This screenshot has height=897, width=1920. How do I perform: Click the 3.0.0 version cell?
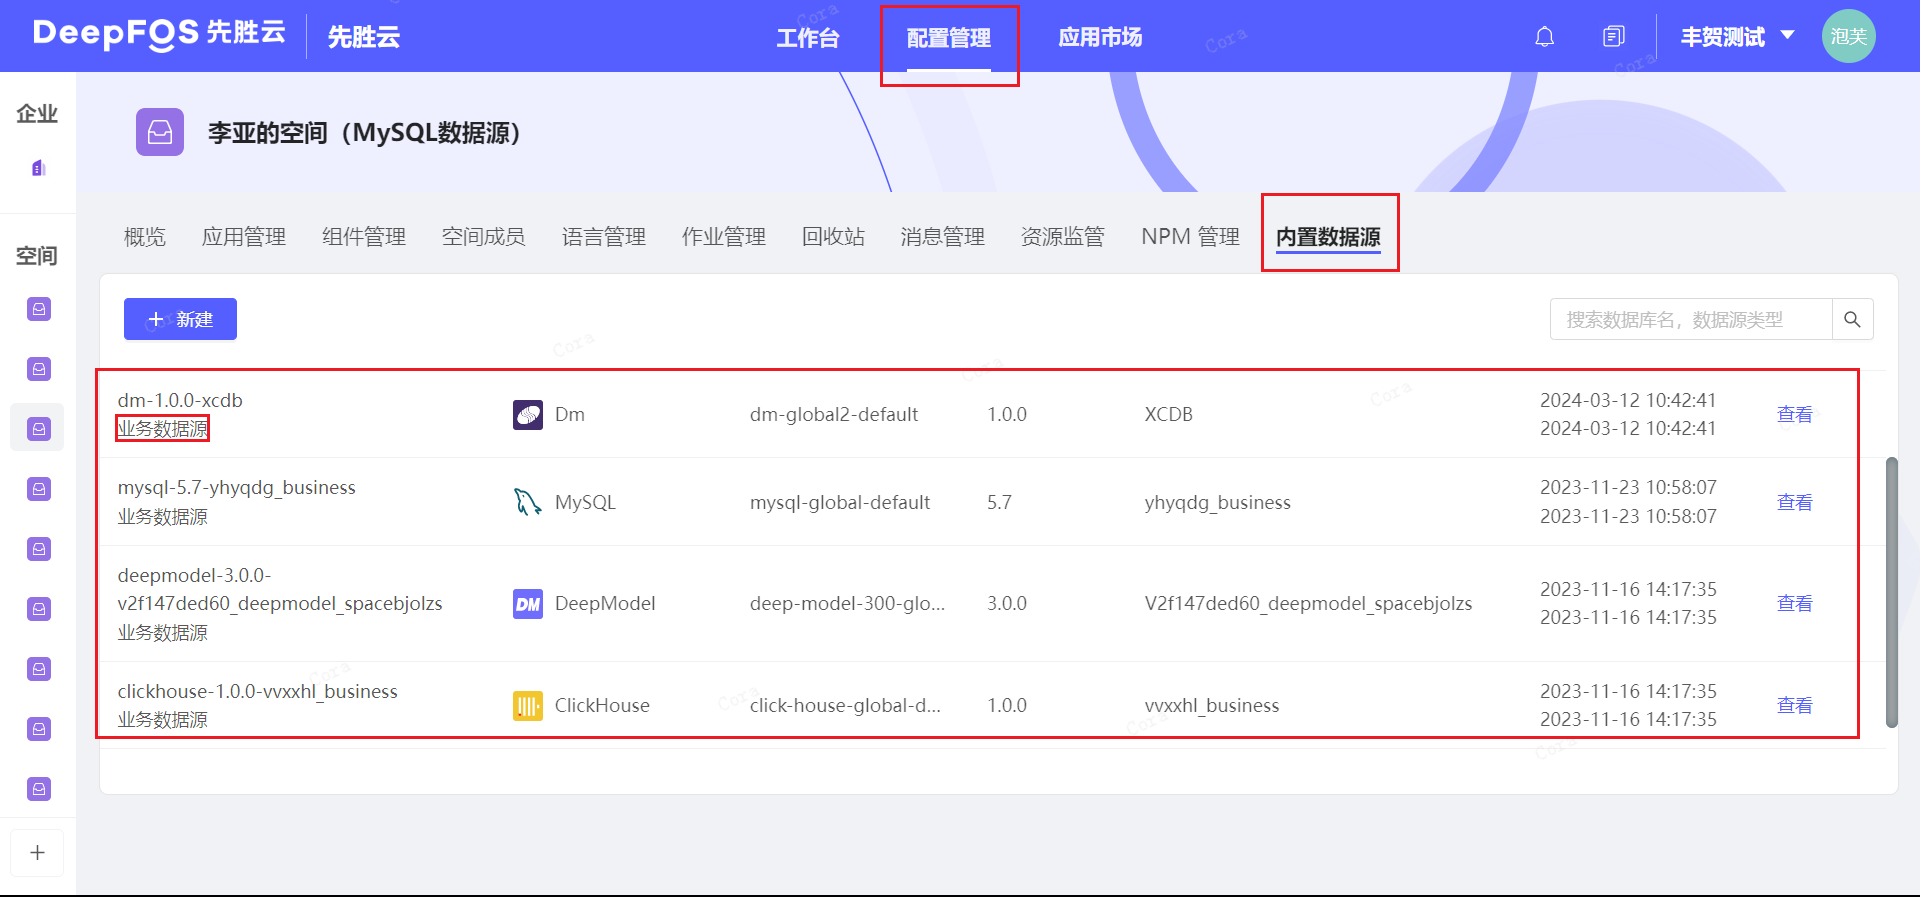(x=1007, y=603)
